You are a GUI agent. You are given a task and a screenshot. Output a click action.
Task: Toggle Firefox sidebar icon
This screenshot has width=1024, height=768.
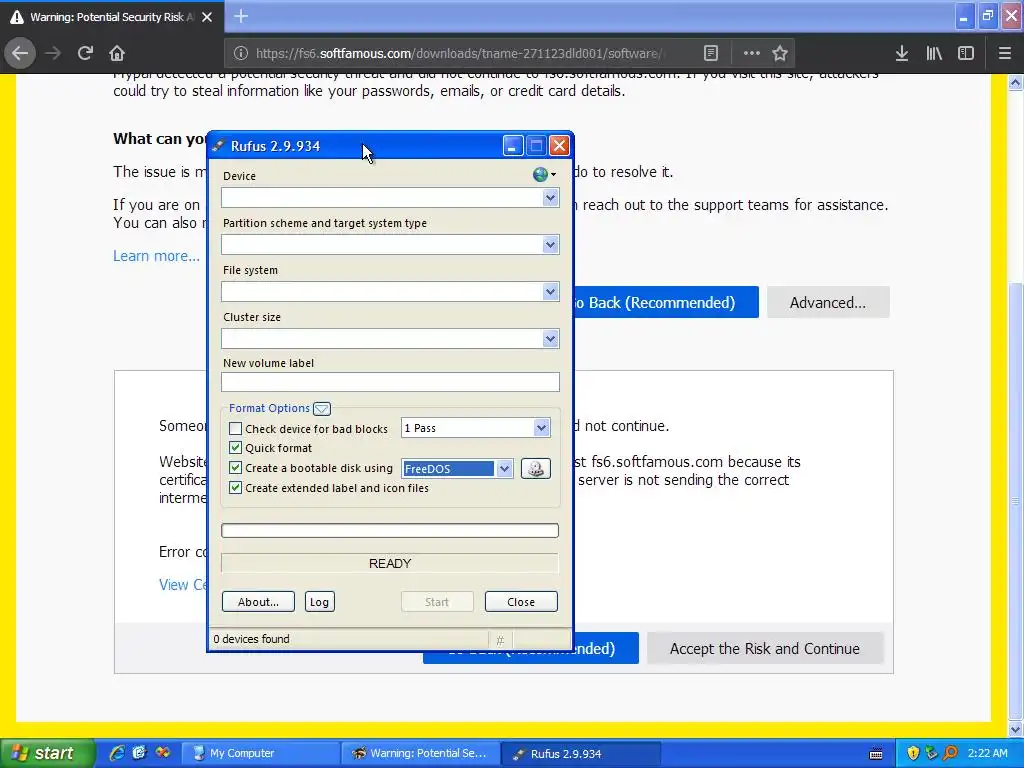(x=966, y=54)
